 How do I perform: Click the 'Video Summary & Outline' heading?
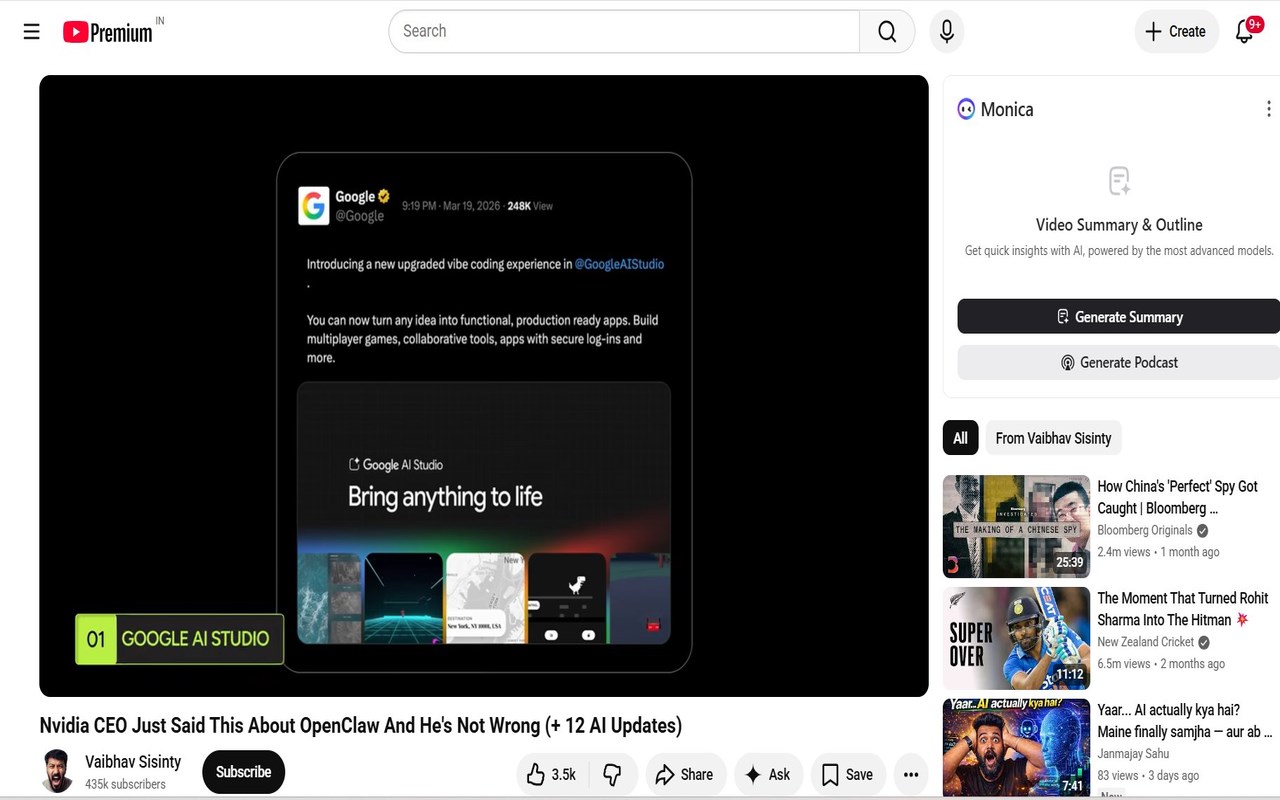pos(1119,225)
